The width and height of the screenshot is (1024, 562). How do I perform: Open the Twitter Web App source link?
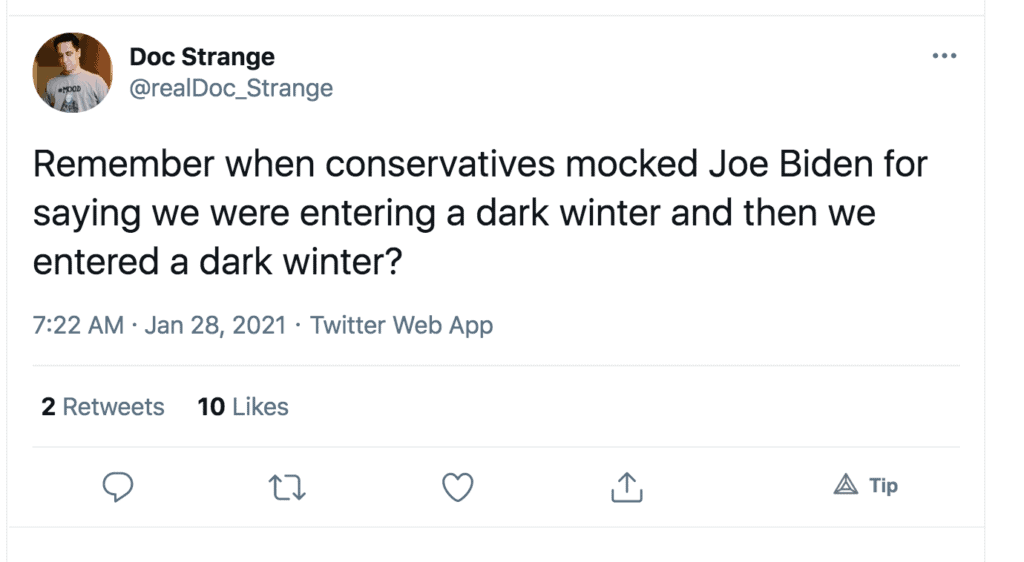401,325
